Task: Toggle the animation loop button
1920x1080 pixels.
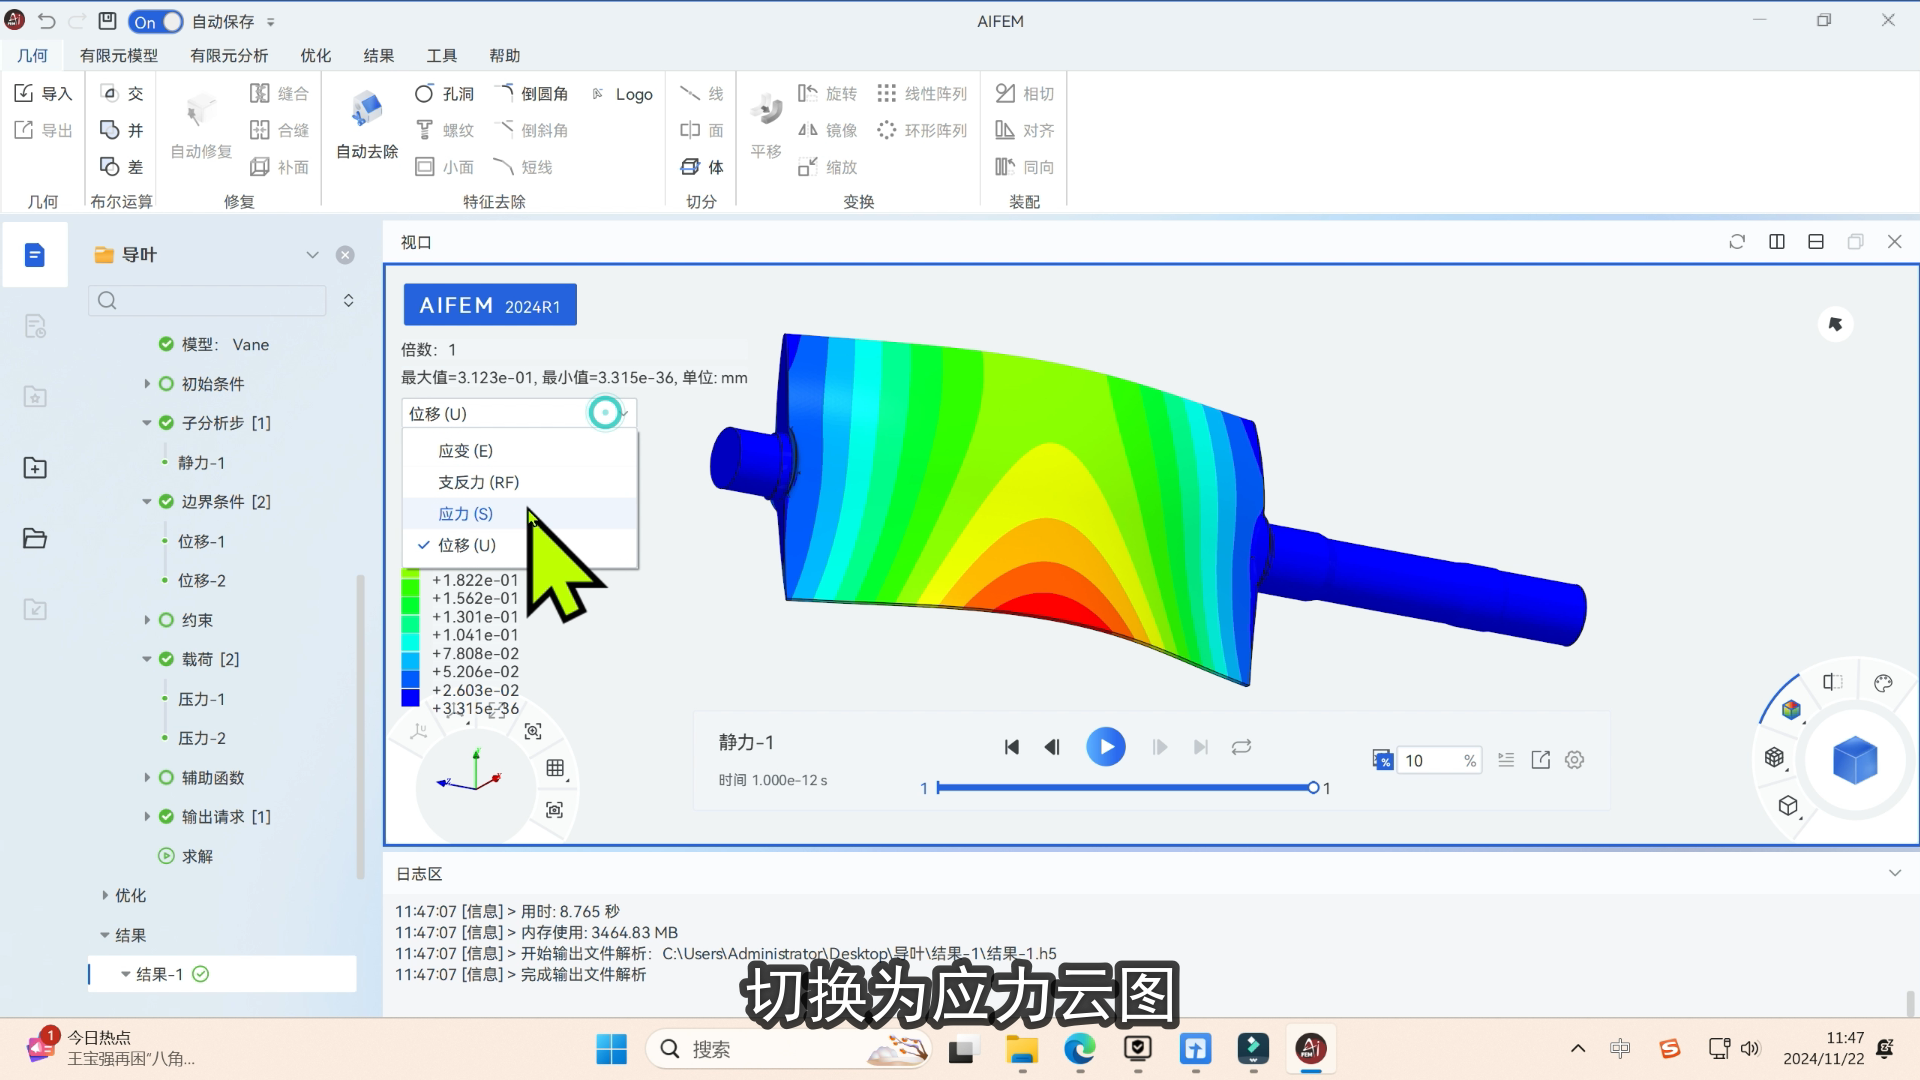Action: 1241,747
